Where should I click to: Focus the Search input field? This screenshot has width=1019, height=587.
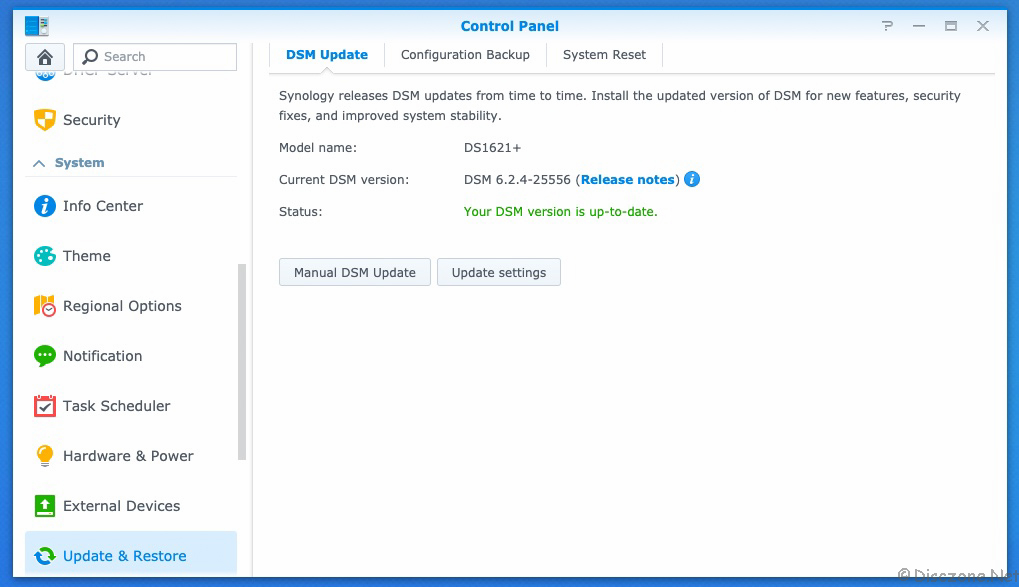(x=155, y=57)
